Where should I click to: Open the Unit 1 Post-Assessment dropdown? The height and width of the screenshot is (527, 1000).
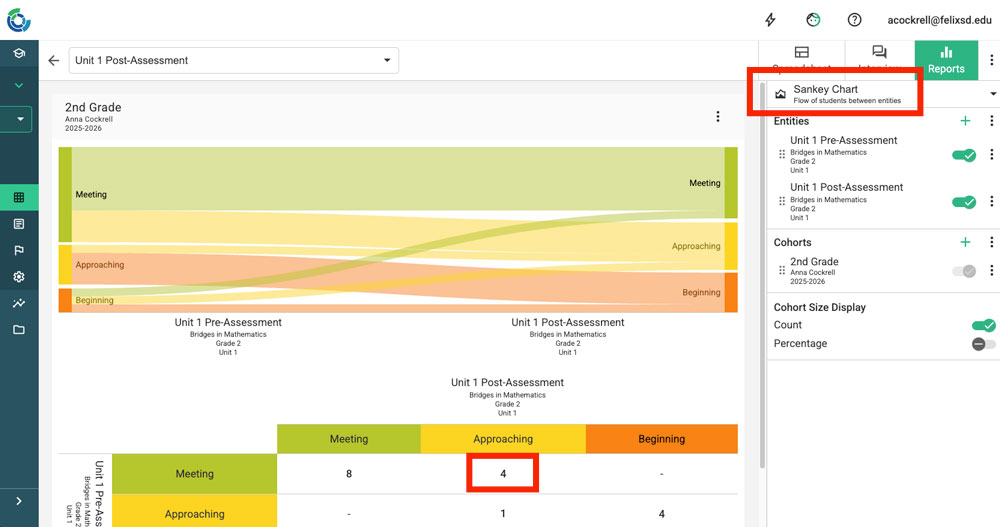[233, 61]
